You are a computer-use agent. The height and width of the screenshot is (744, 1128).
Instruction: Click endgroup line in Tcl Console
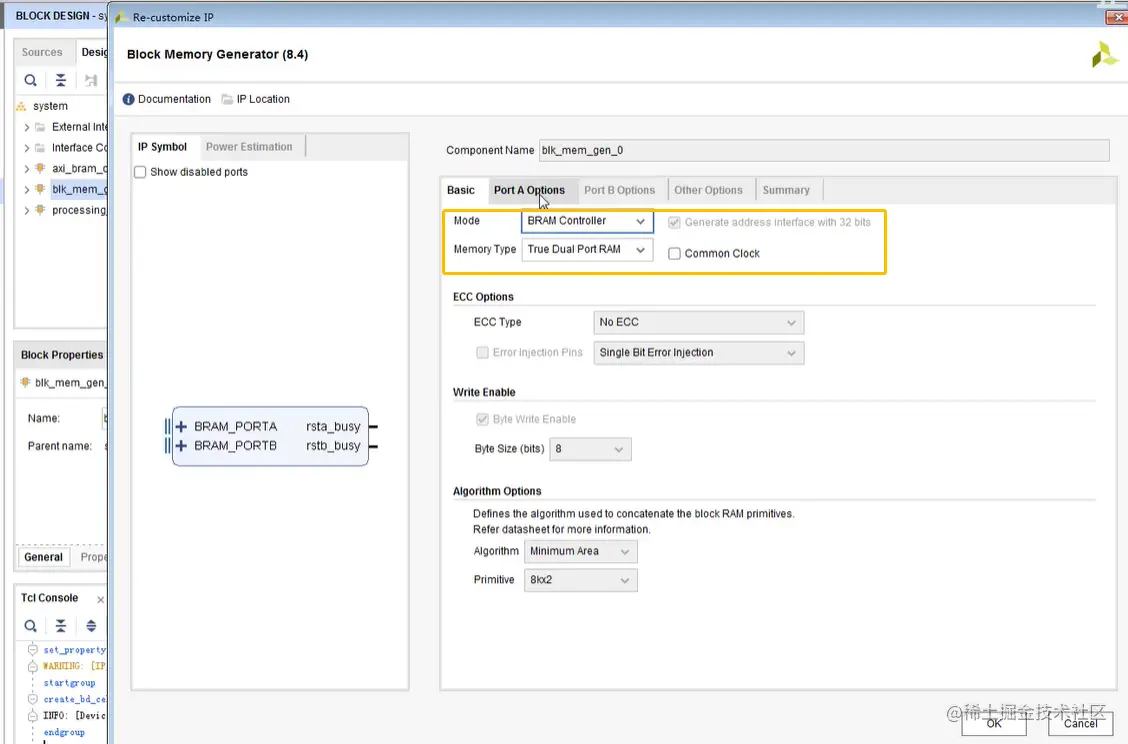[x=64, y=732]
